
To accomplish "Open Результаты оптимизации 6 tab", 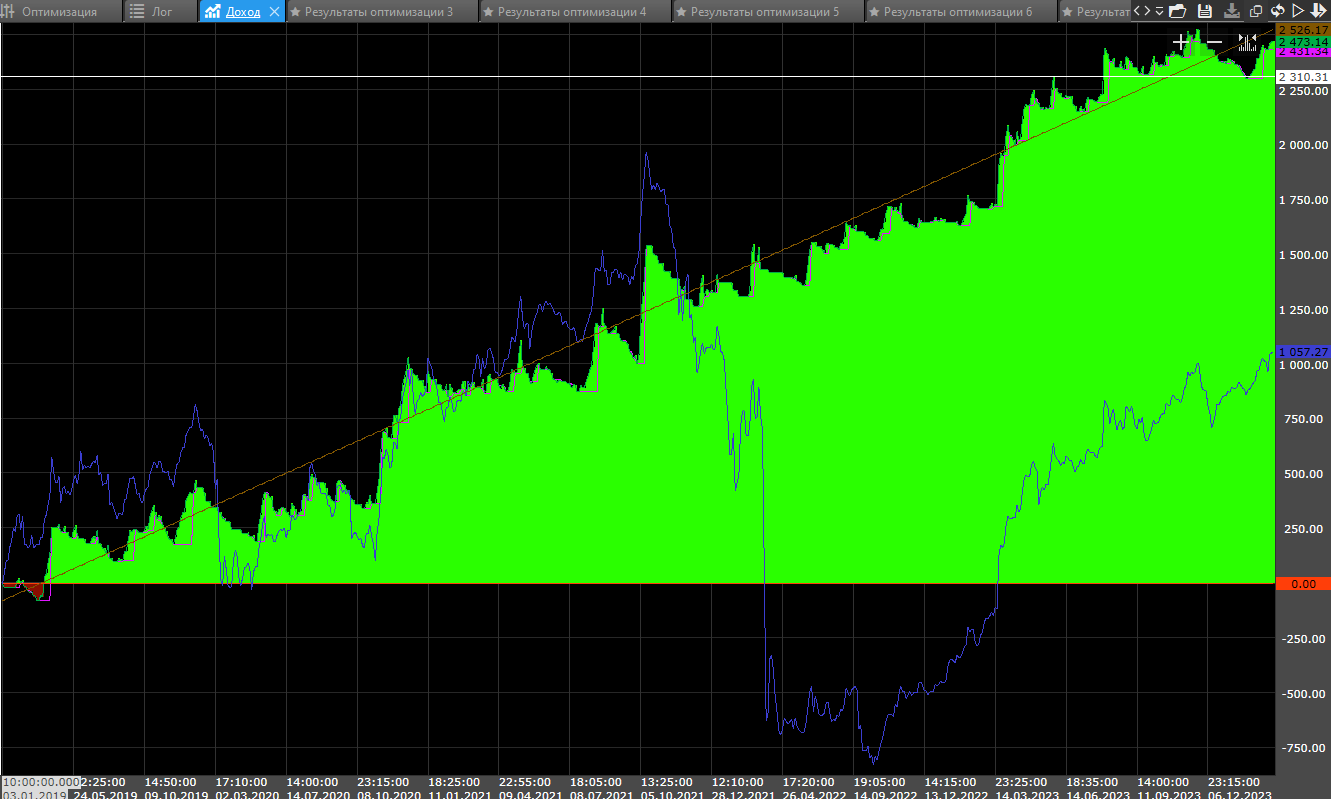I will [959, 12].
